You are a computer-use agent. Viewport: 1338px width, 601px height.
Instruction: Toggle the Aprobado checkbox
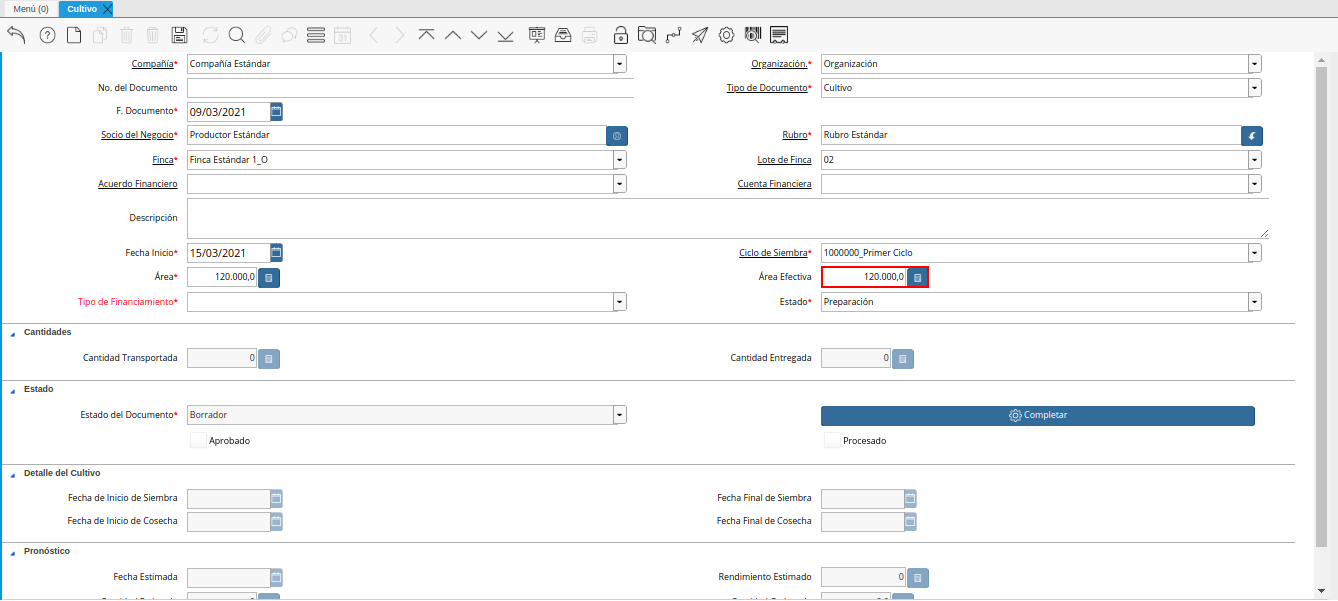pyautogui.click(x=198, y=440)
